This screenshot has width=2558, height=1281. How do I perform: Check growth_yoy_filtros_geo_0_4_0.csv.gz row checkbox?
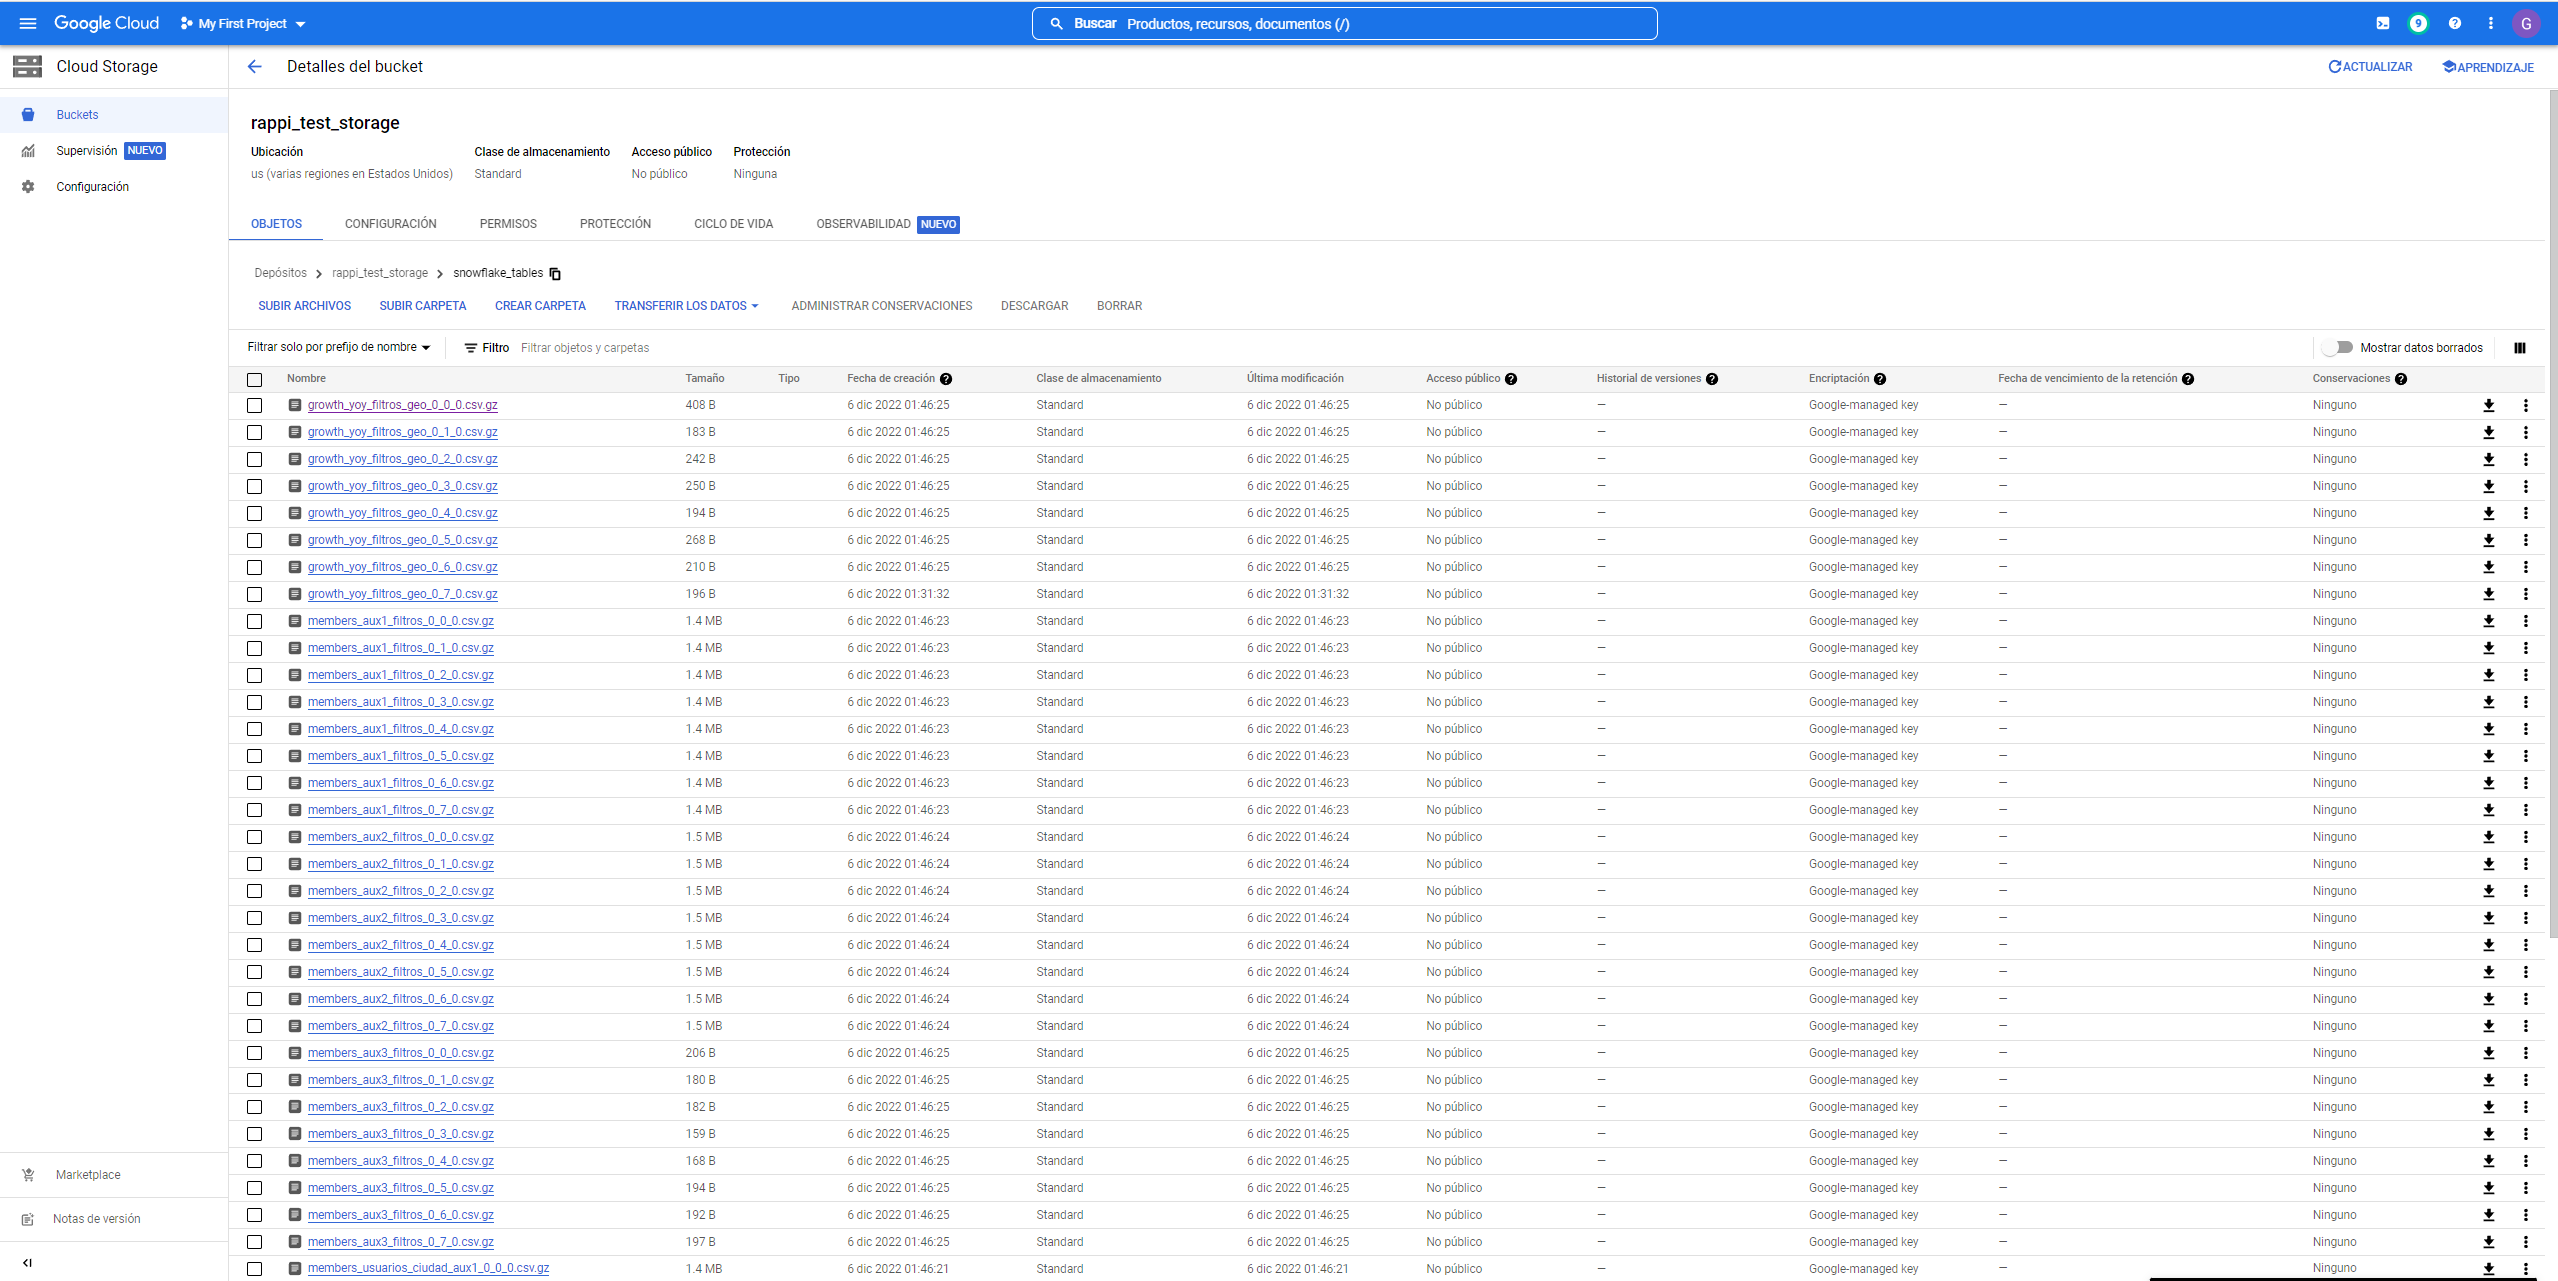tap(255, 514)
